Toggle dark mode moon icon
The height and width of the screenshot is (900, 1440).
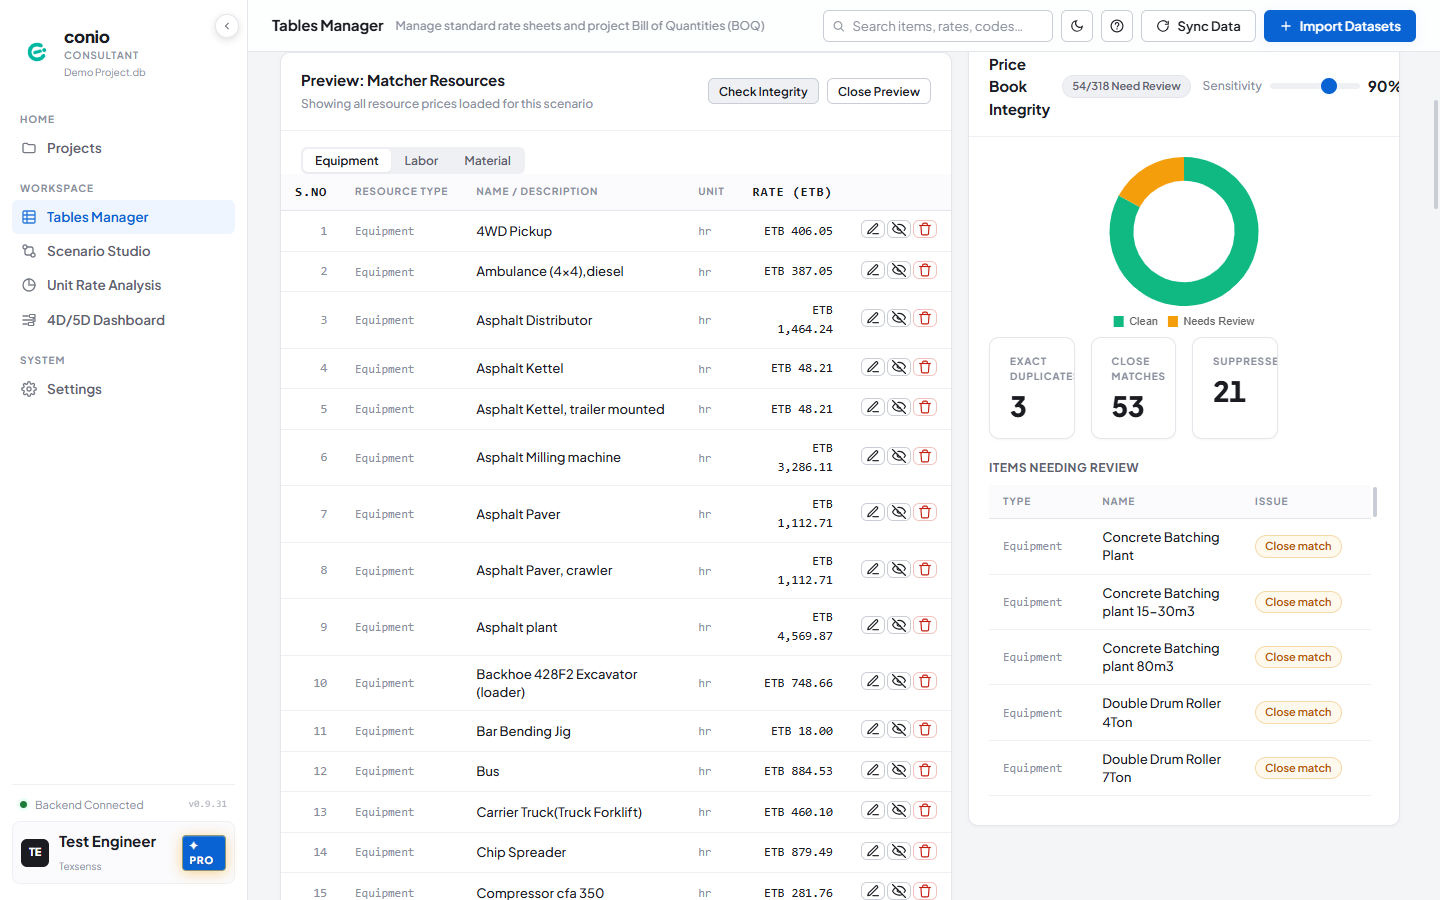coord(1077,26)
